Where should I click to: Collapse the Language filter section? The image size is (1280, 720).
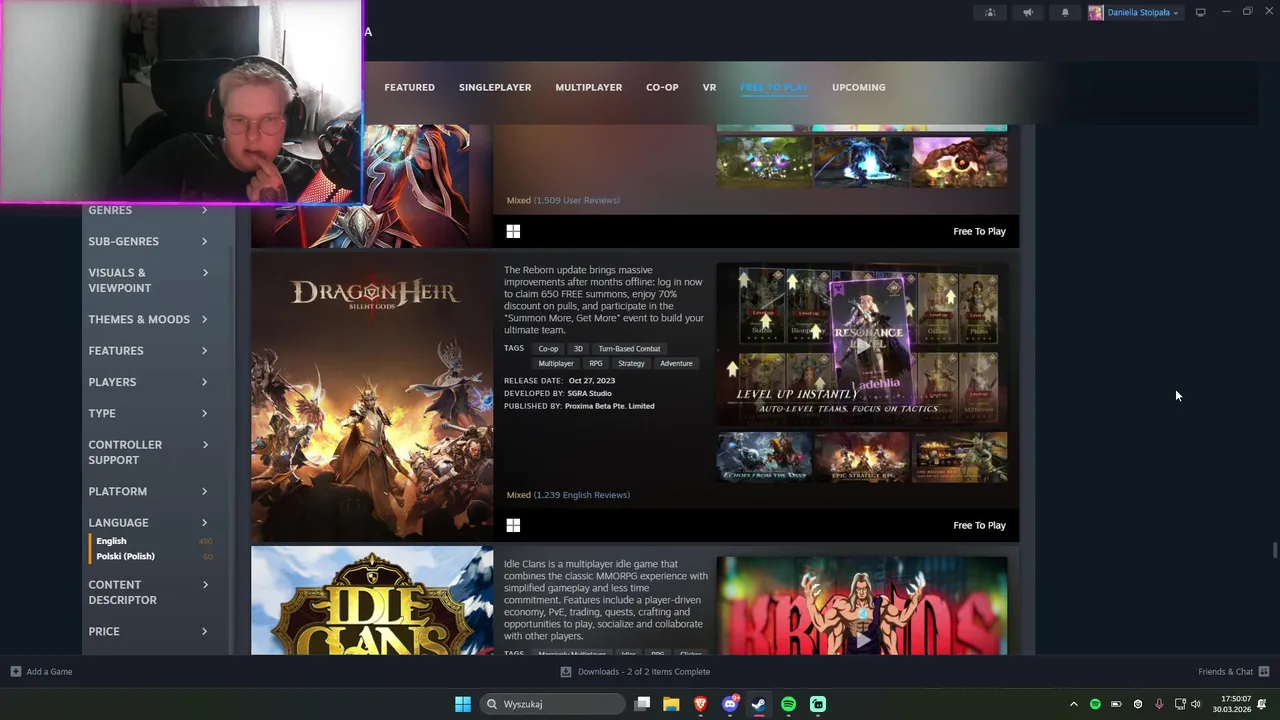click(x=148, y=522)
